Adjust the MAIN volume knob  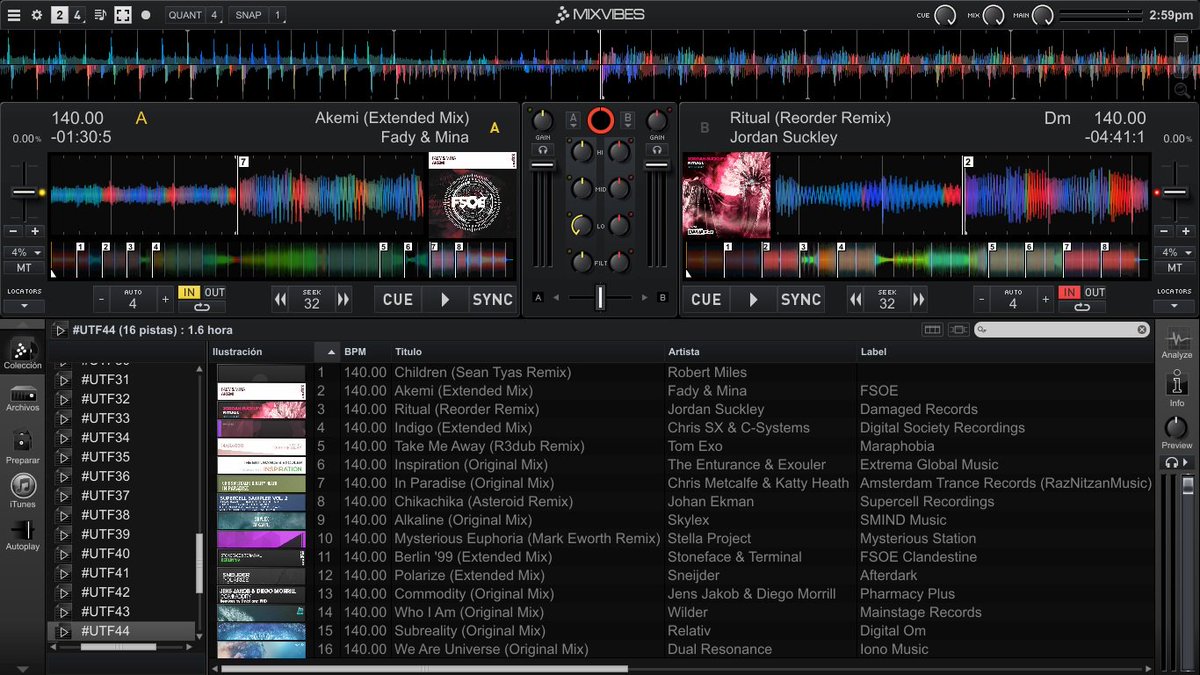click(x=1043, y=15)
